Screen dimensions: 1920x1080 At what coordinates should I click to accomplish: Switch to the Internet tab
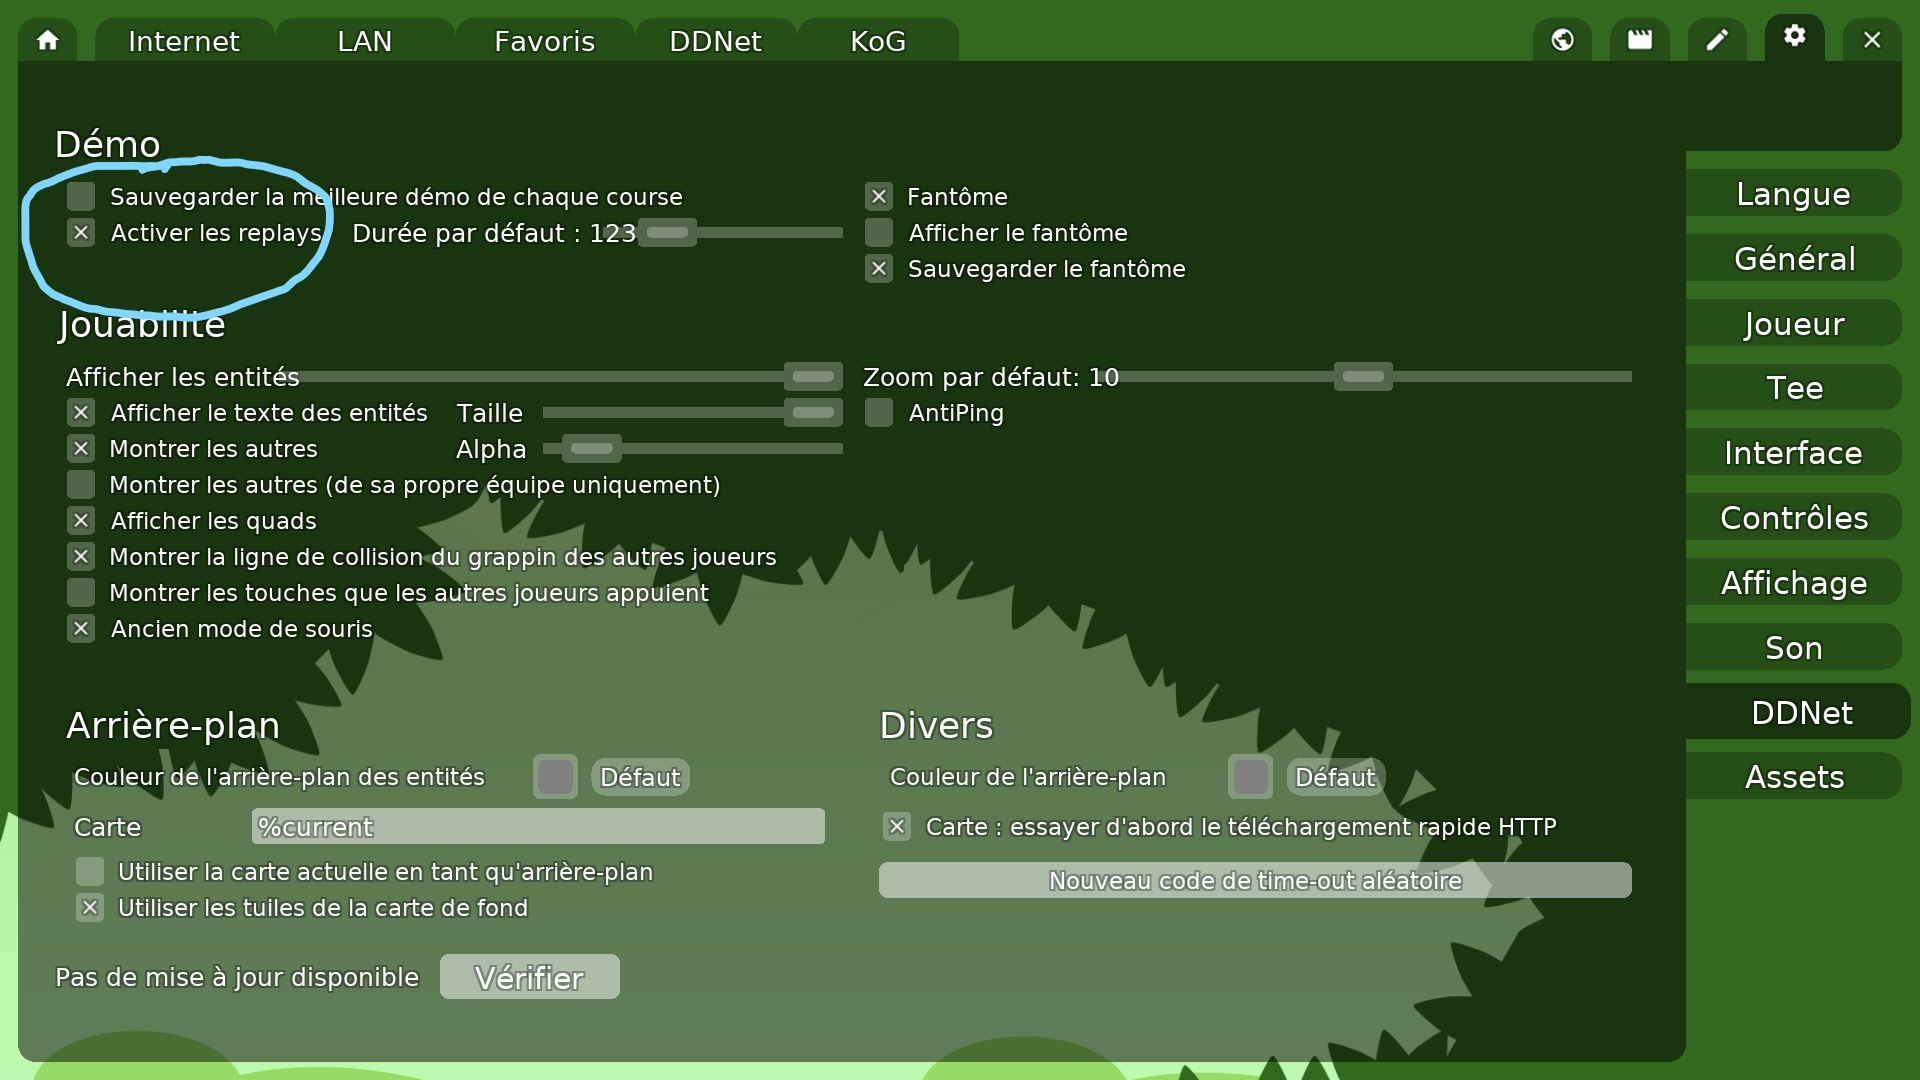tap(184, 41)
